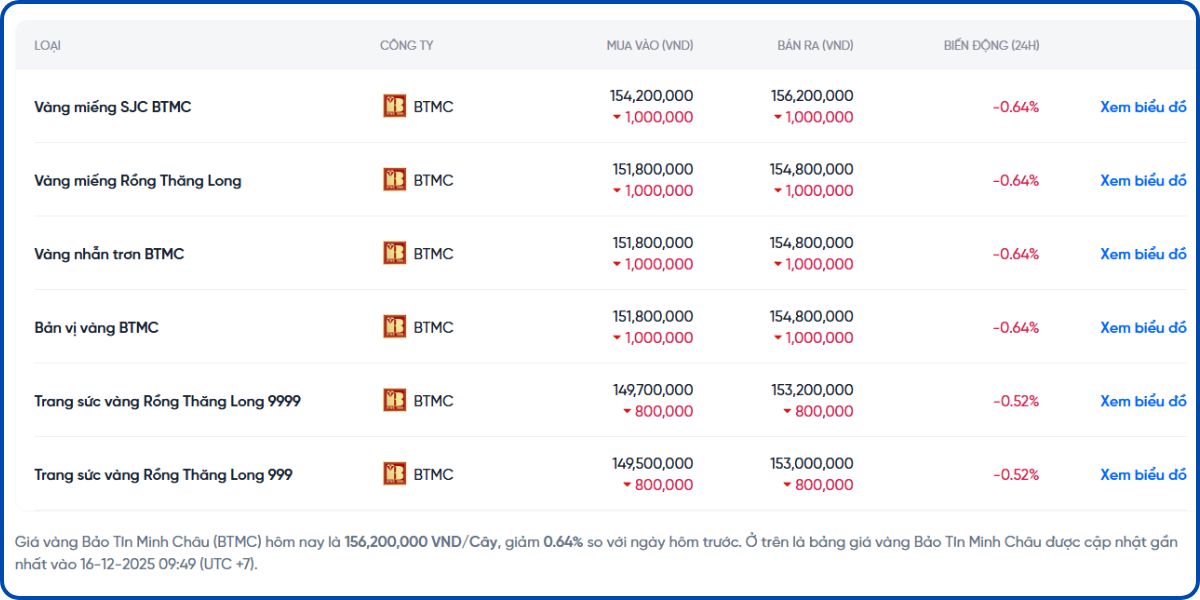Click the CÔNG TY column header
Viewport: 1200px width, 600px height.
tap(406, 46)
